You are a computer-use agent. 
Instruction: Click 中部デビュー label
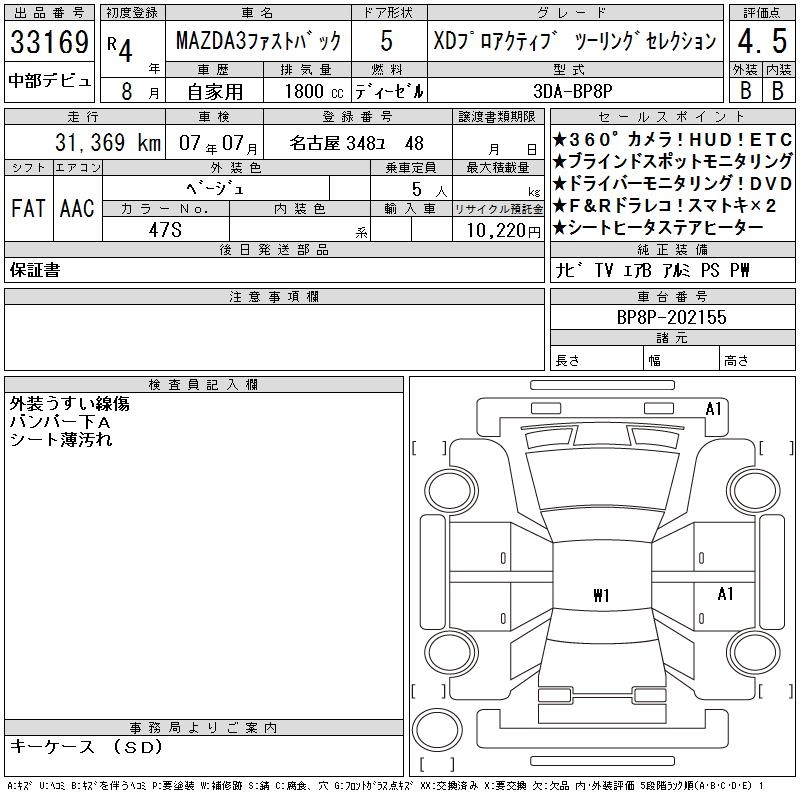click(49, 81)
